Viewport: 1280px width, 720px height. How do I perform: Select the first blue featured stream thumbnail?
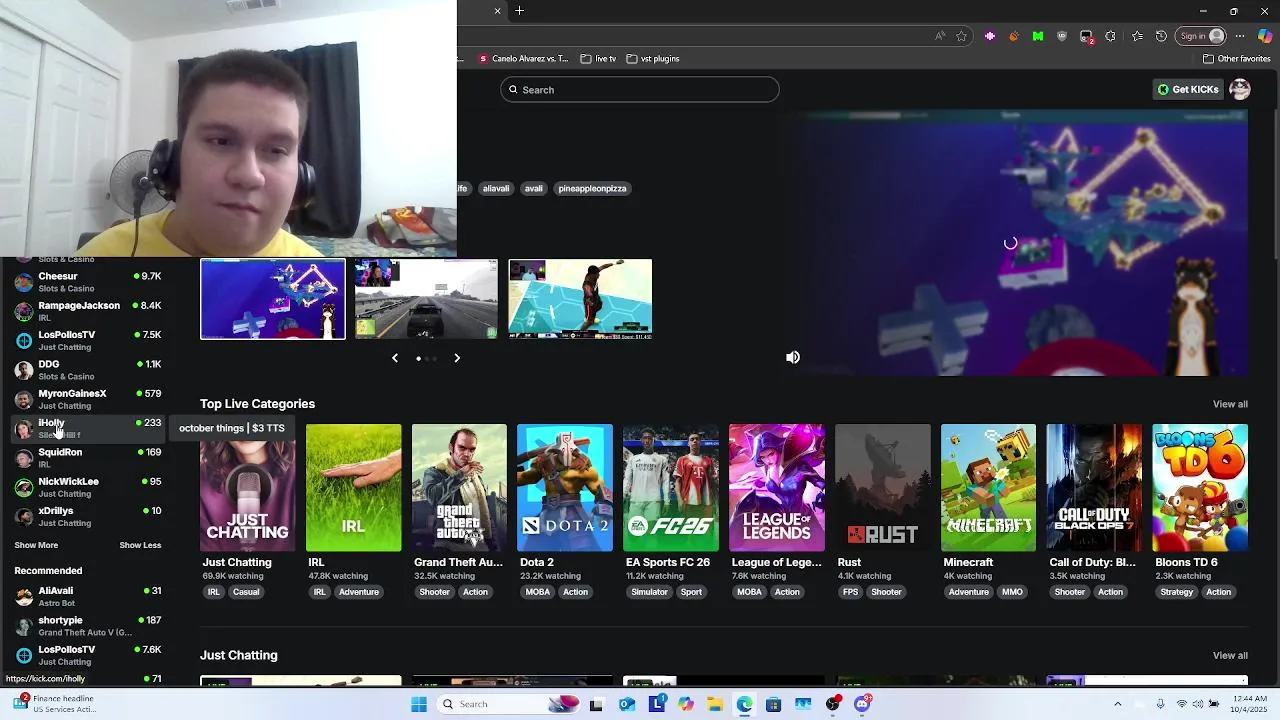[273, 299]
